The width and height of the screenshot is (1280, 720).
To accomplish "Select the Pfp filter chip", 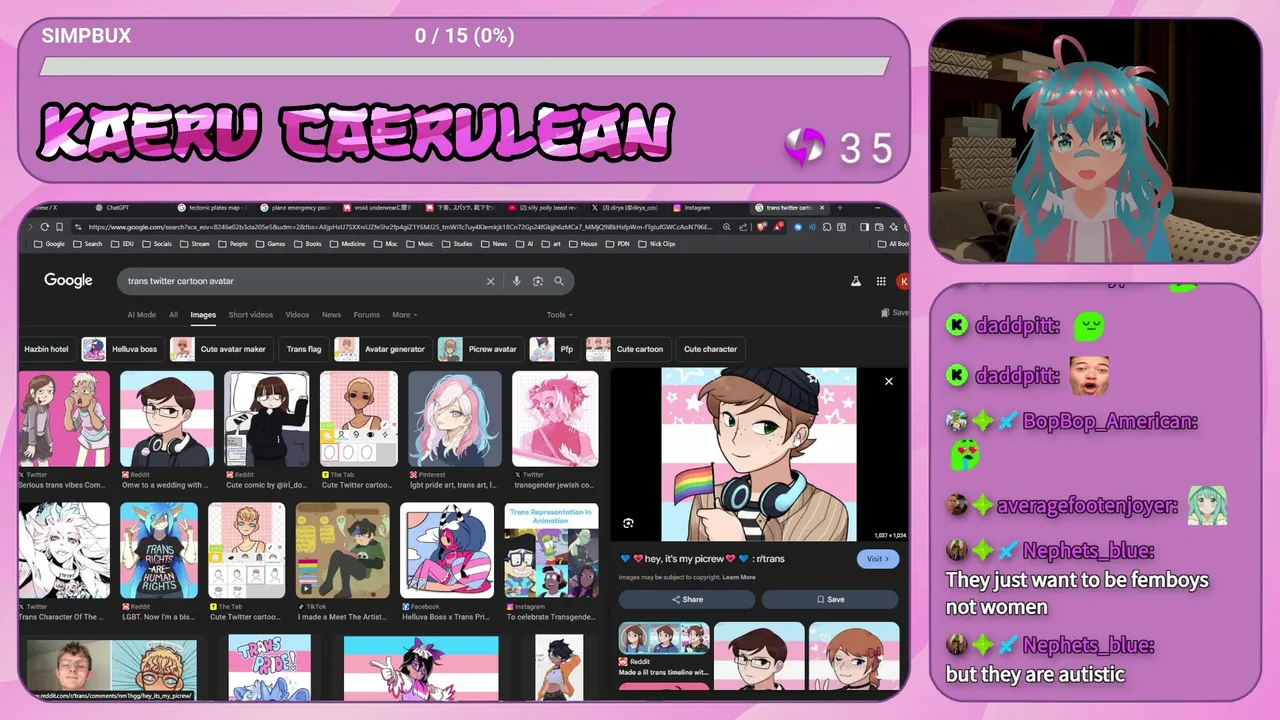I will click(x=554, y=349).
